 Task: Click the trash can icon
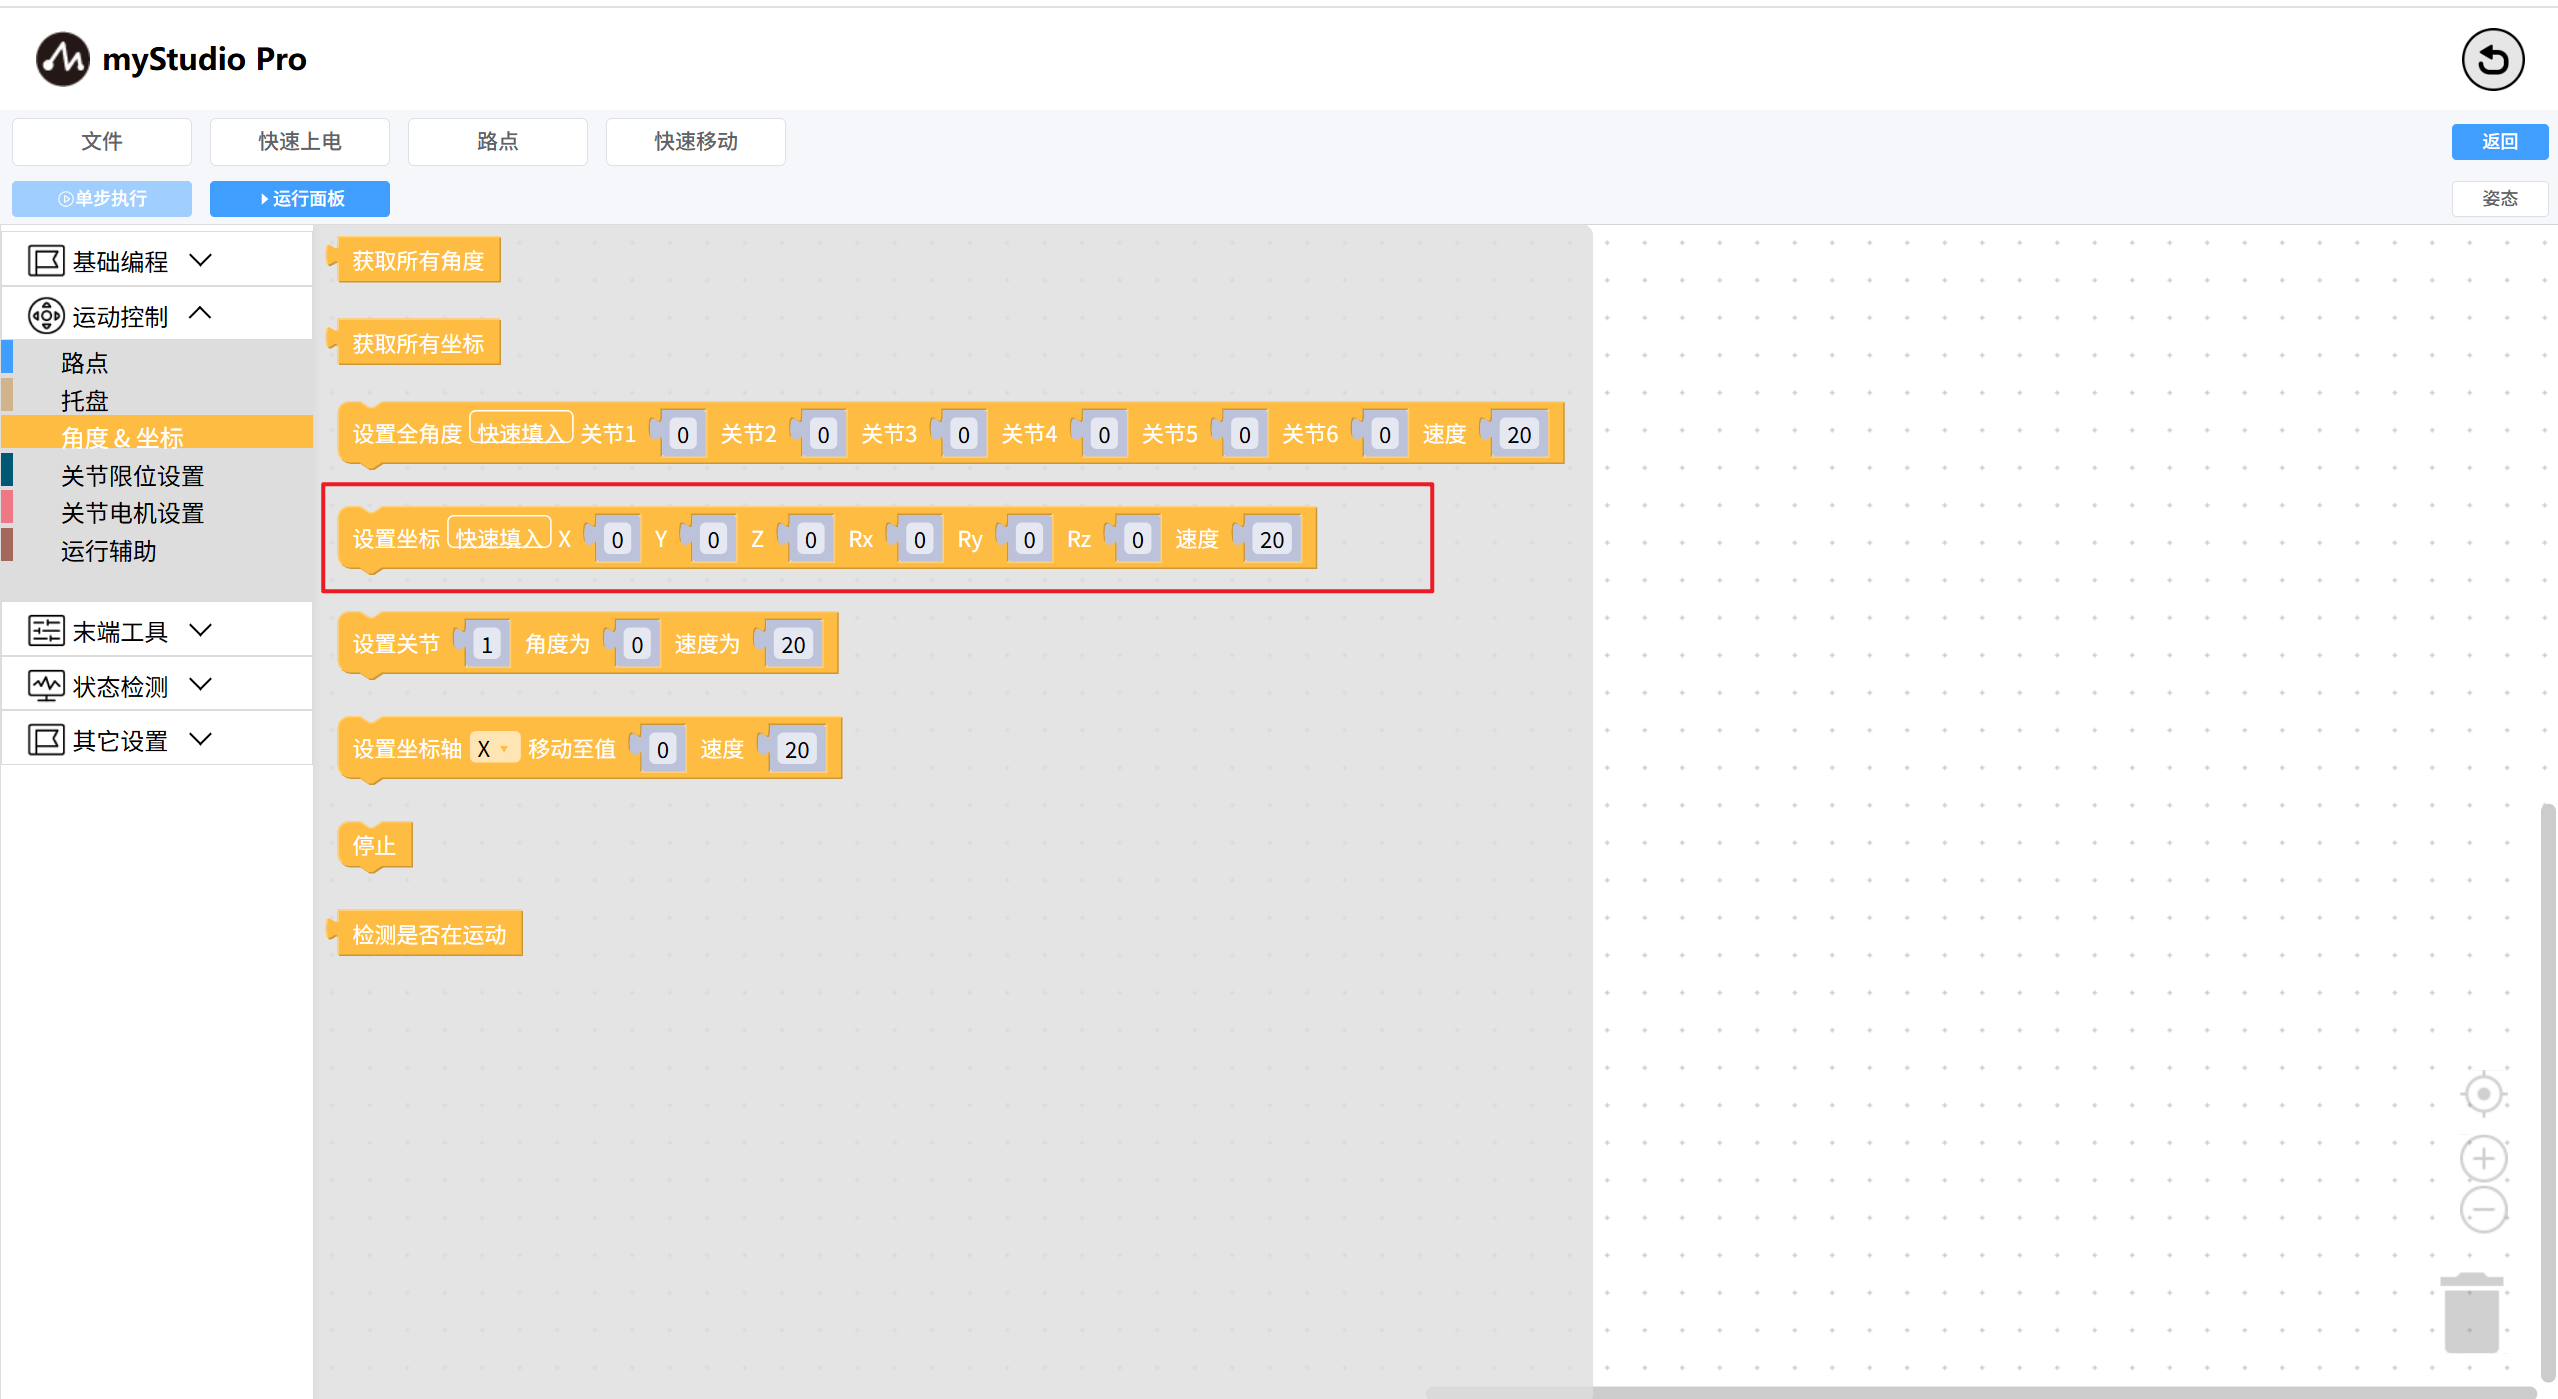(x=2471, y=1312)
